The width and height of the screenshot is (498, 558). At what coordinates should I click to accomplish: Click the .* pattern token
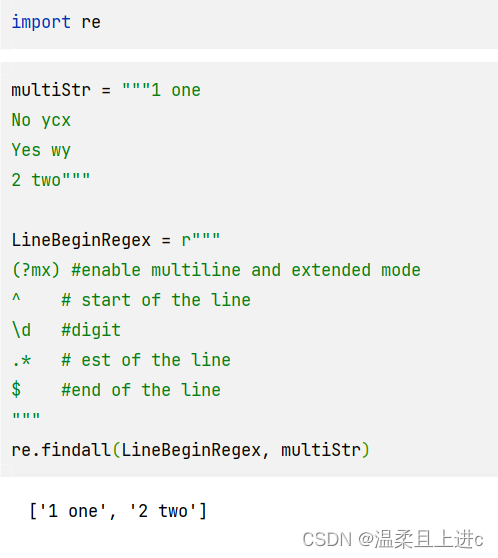coord(21,360)
